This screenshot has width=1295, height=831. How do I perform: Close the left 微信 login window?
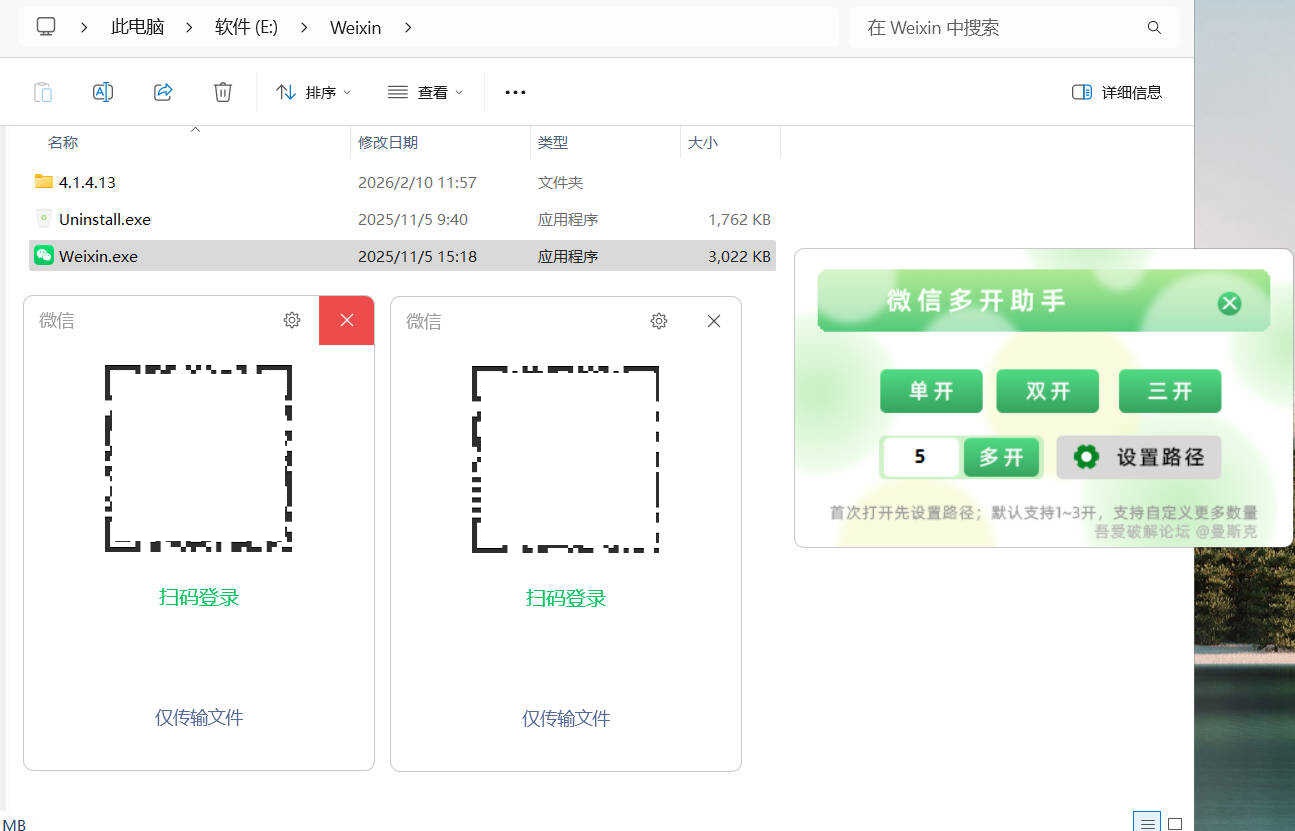(347, 320)
